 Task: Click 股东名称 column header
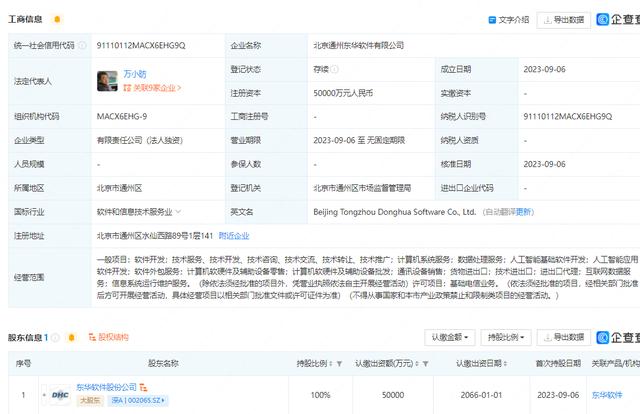[163, 363]
